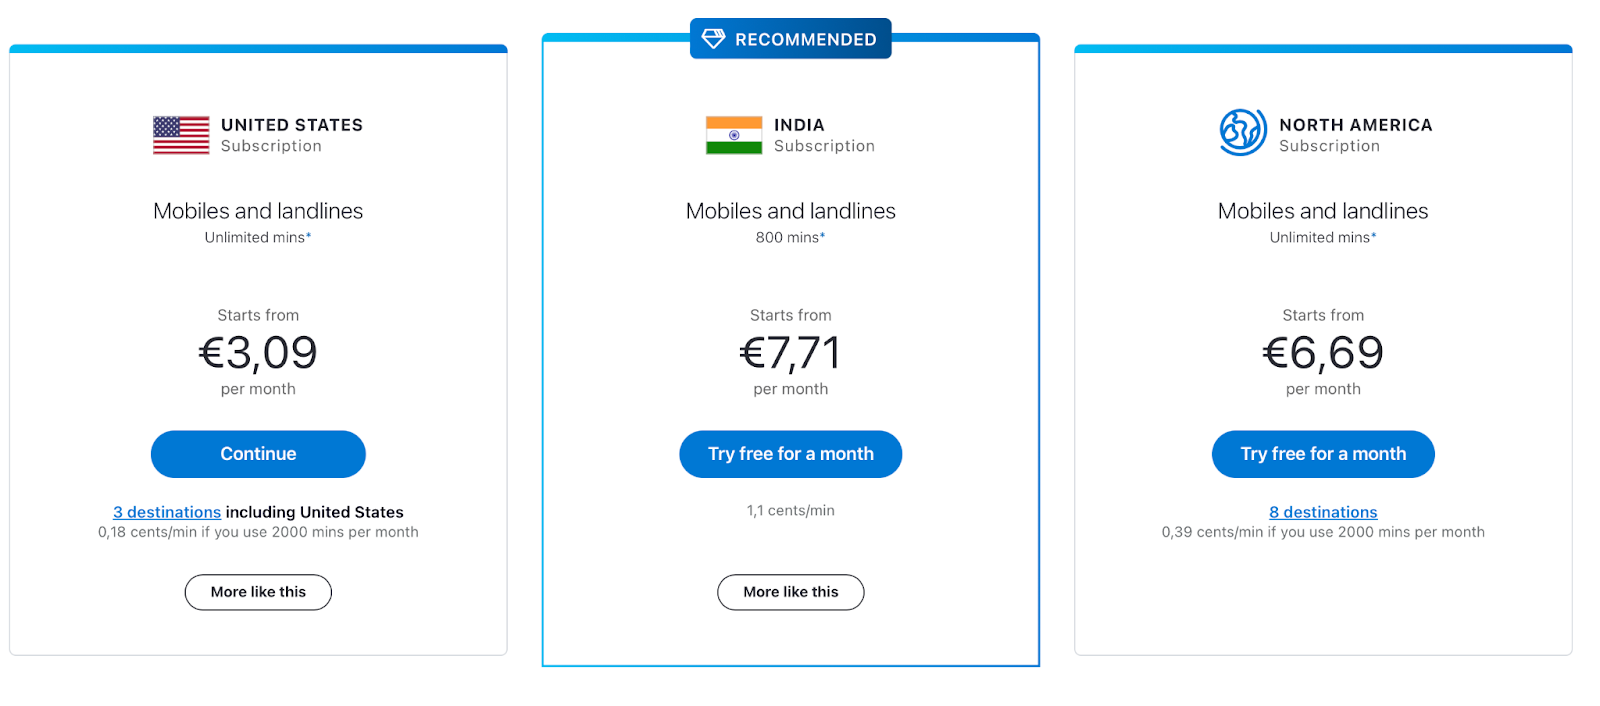Click the €7,71 price on India plan
The height and width of the screenshot is (706, 1600).
(791, 353)
